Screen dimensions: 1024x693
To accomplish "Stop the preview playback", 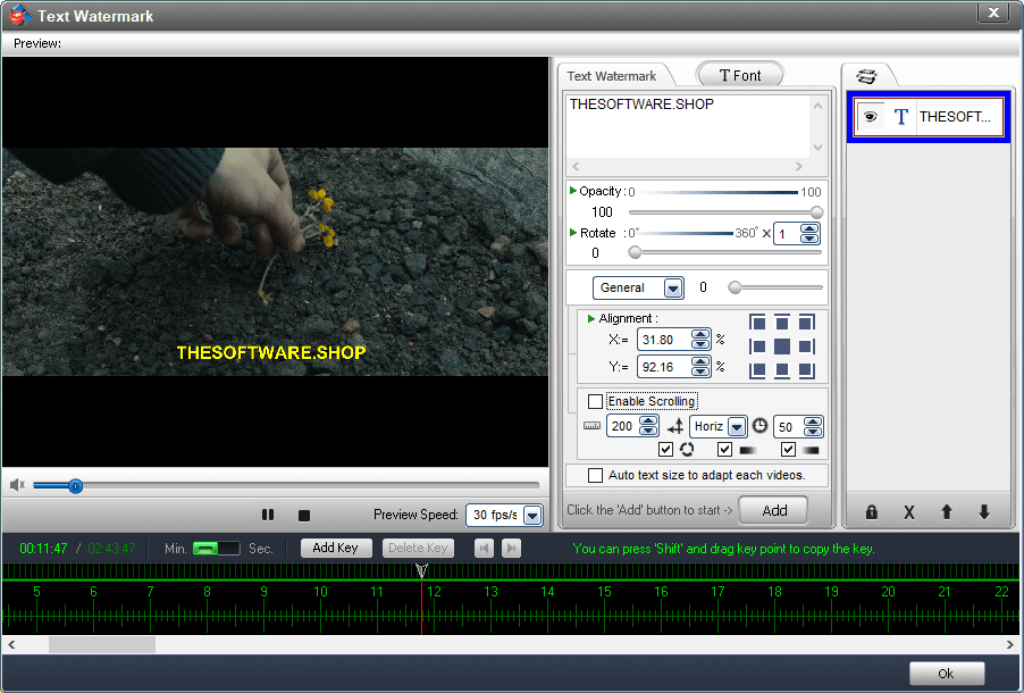I will click(304, 515).
